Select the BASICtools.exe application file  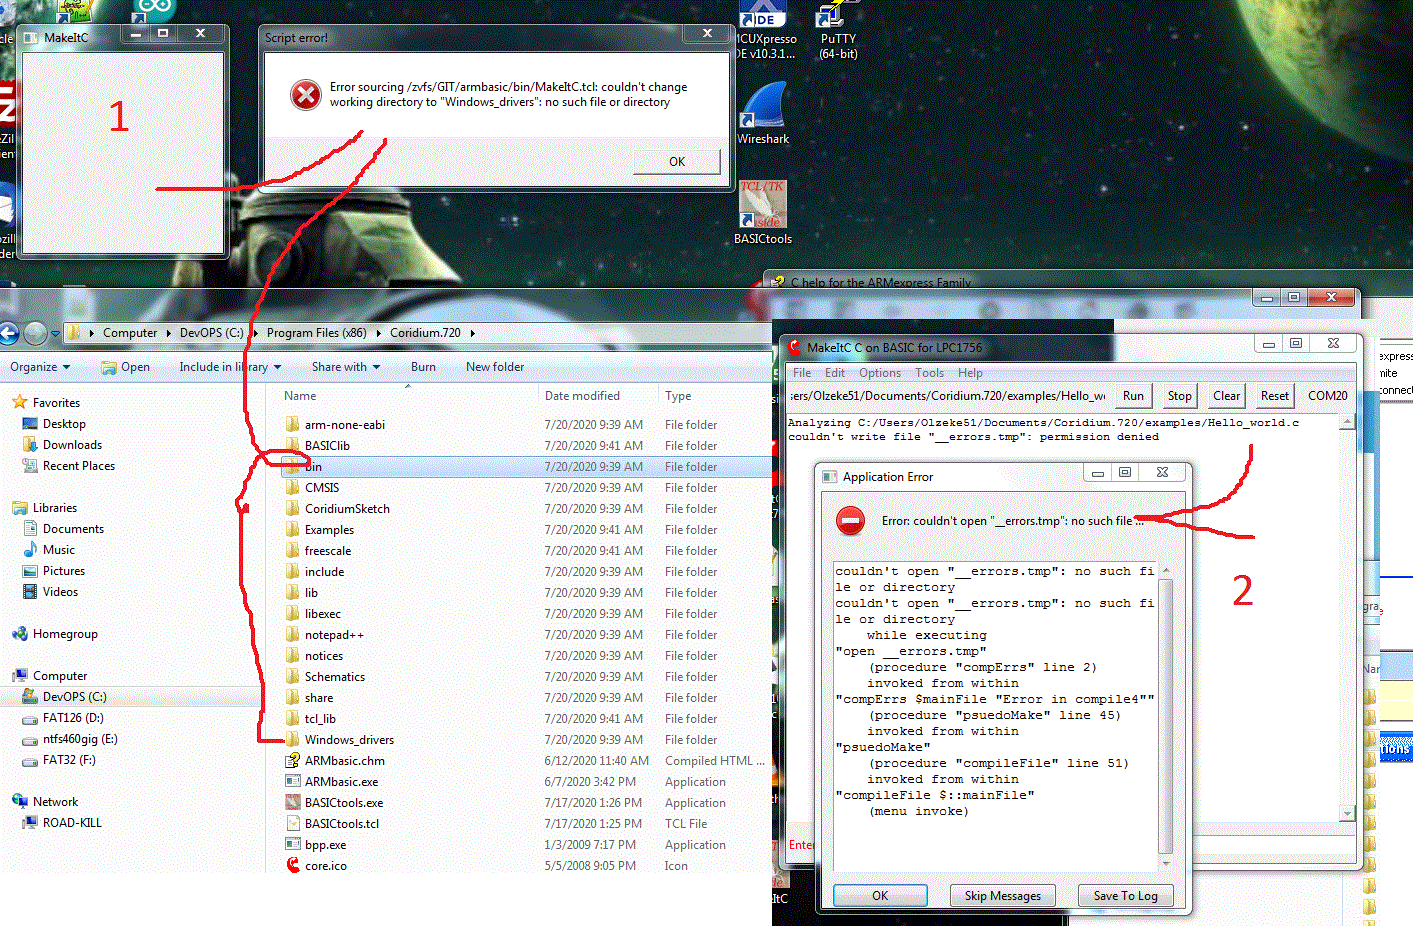[x=343, y=803]
